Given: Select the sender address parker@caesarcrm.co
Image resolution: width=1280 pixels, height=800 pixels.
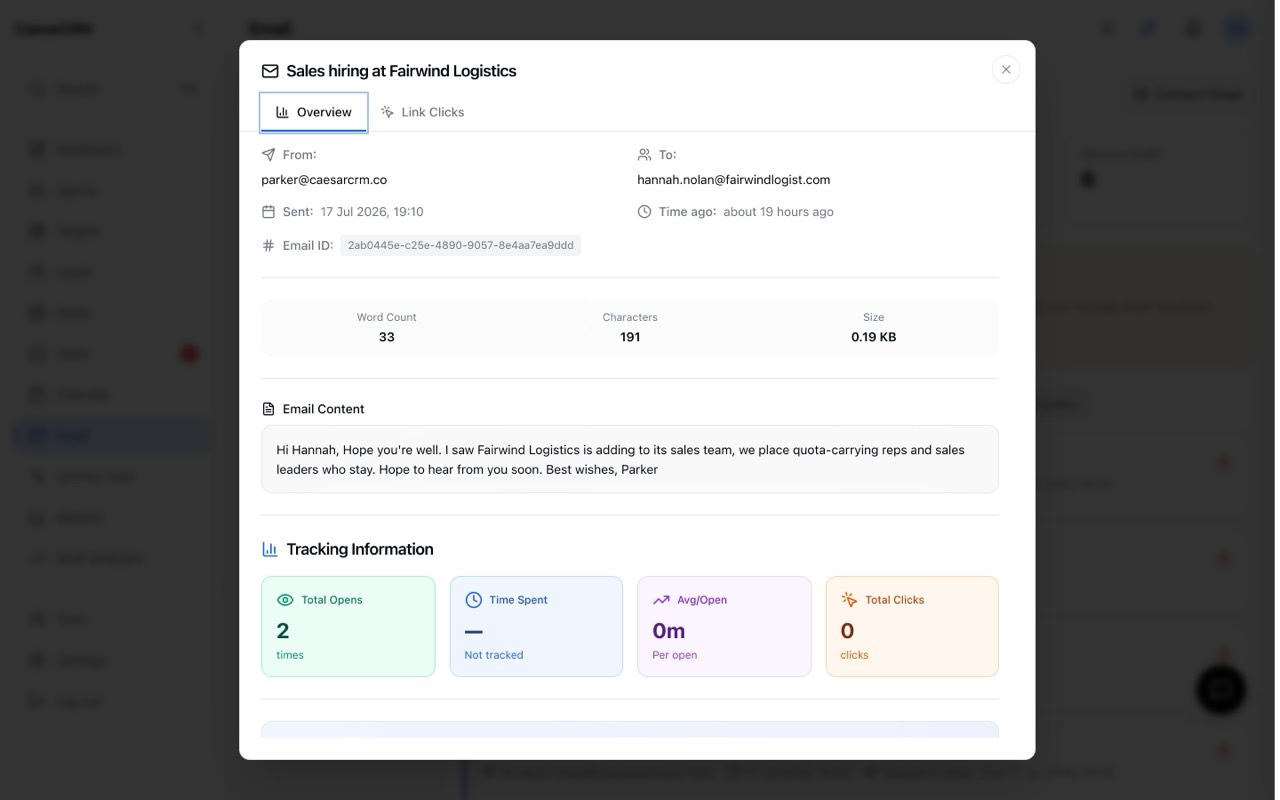Looking at the screenshot, I should [324, 180].
